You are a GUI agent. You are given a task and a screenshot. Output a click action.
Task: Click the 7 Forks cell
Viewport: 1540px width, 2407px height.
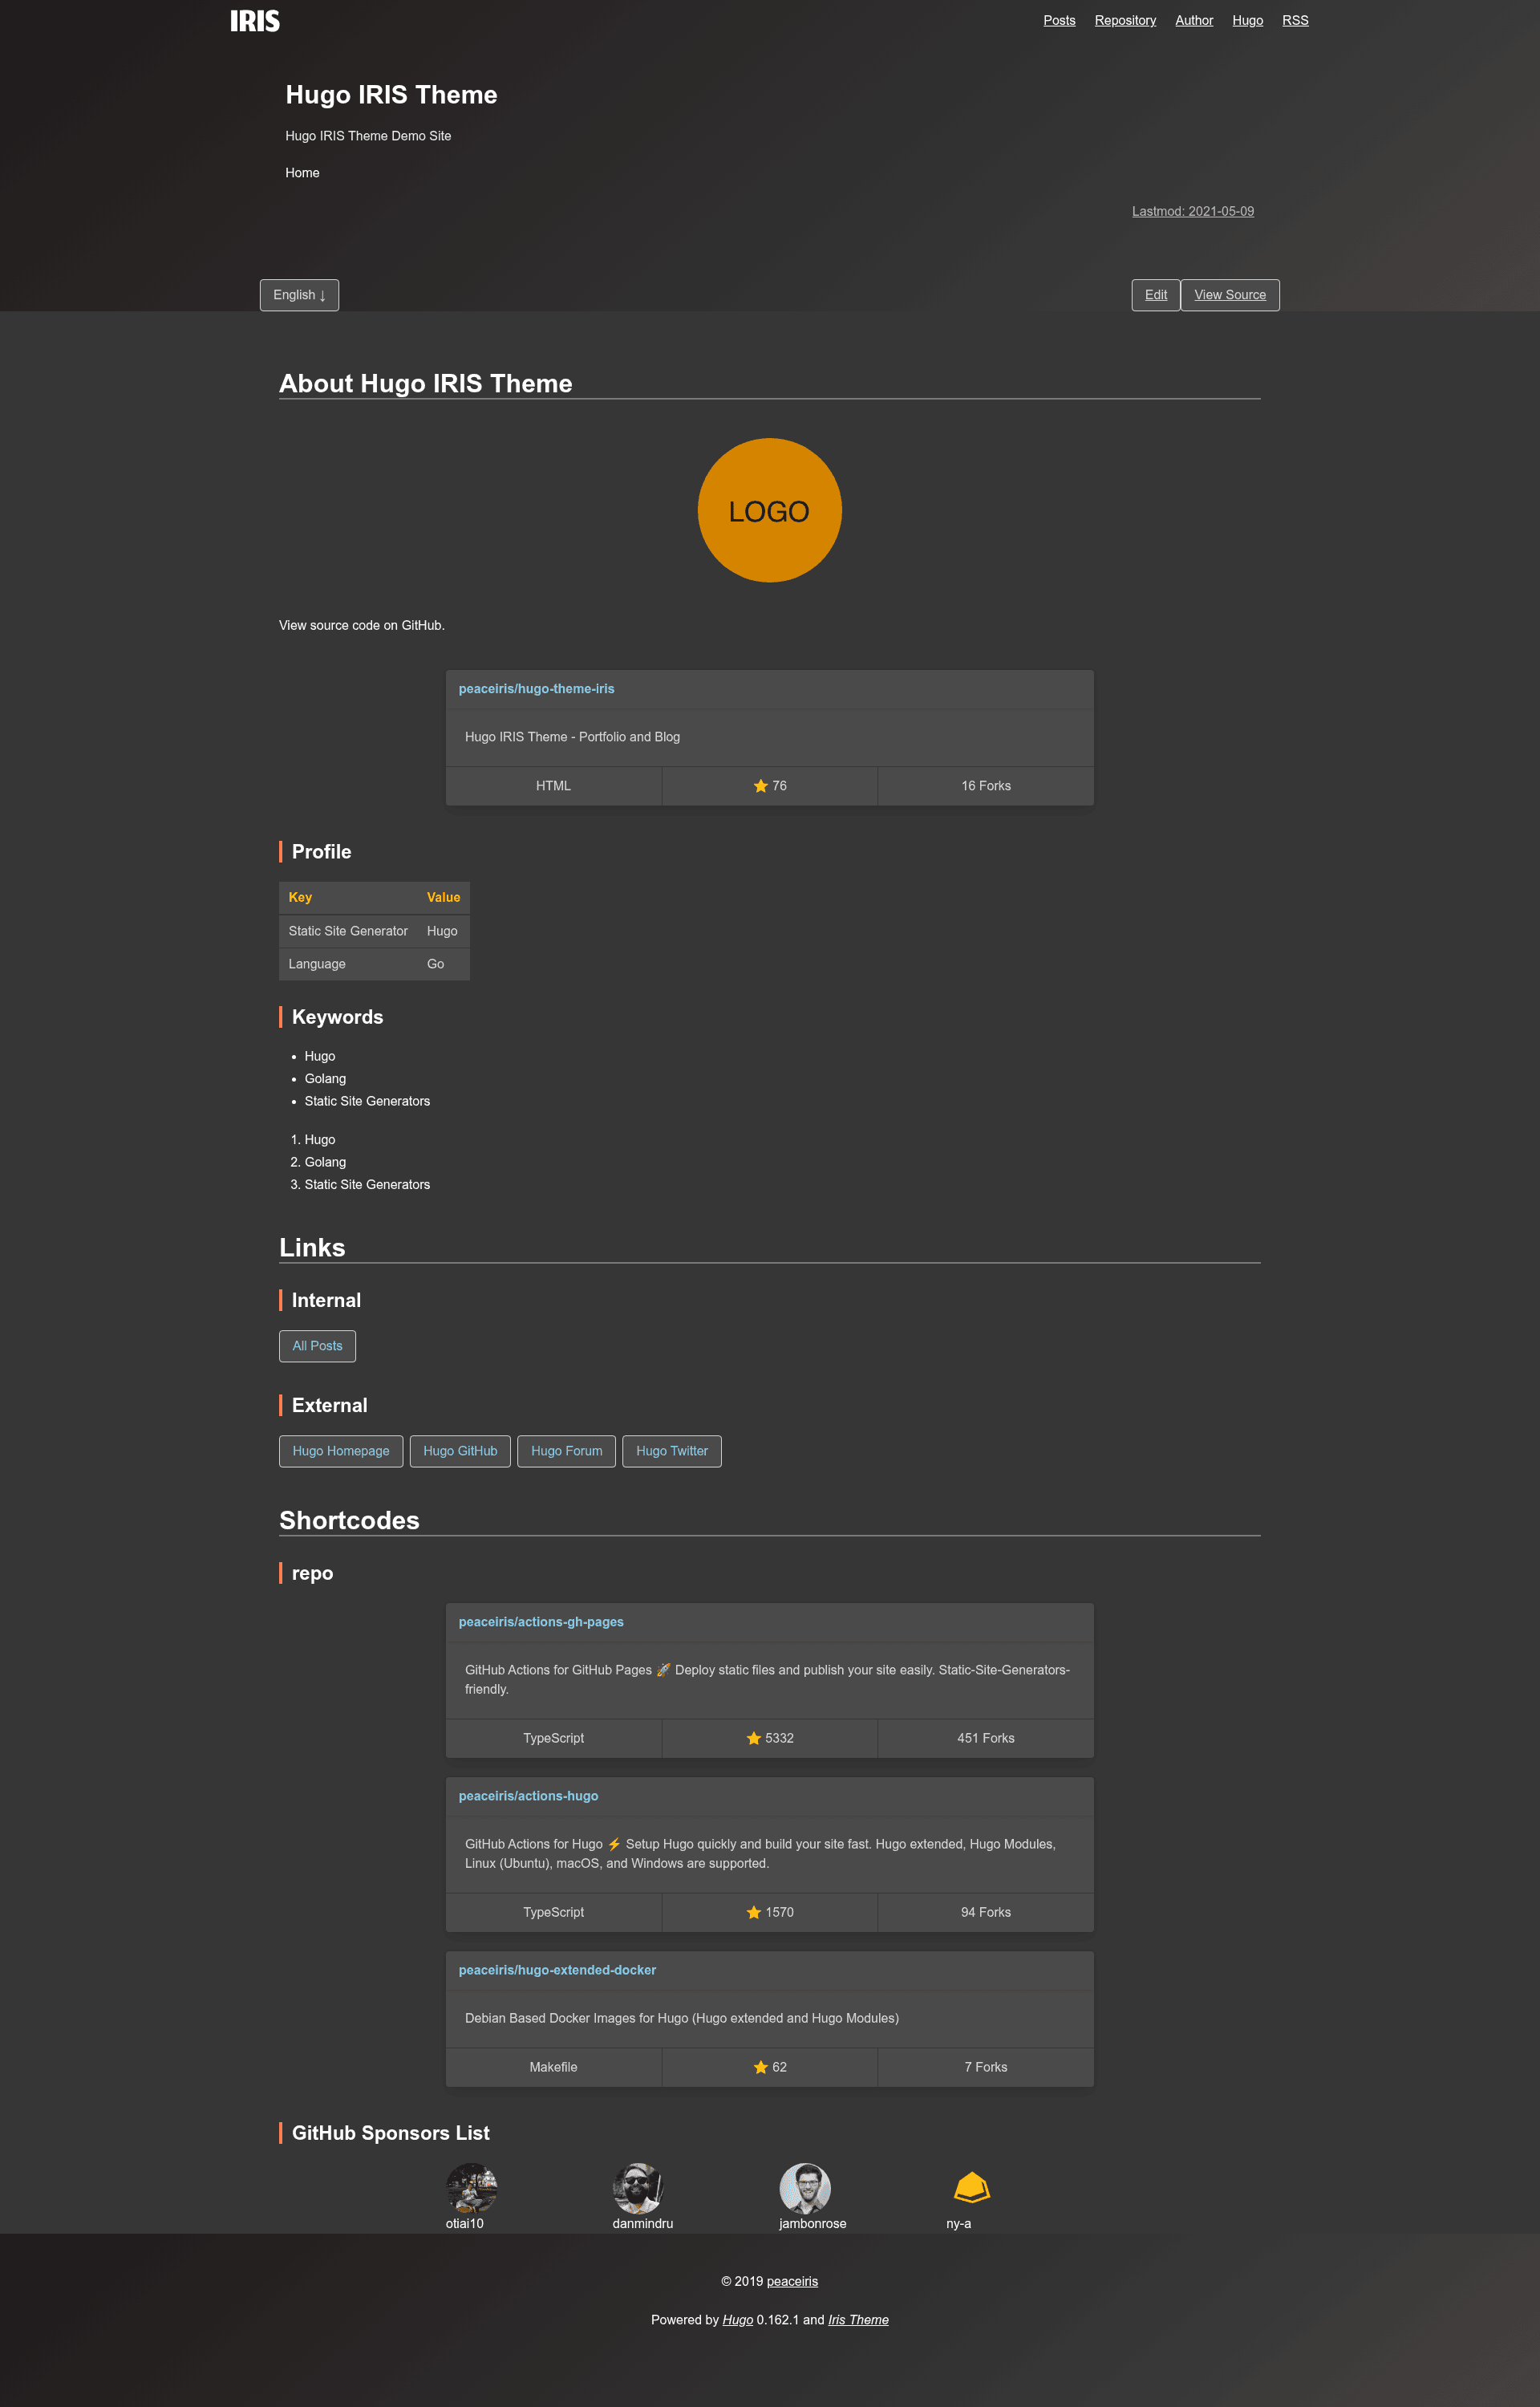[x=985, y=2067]
